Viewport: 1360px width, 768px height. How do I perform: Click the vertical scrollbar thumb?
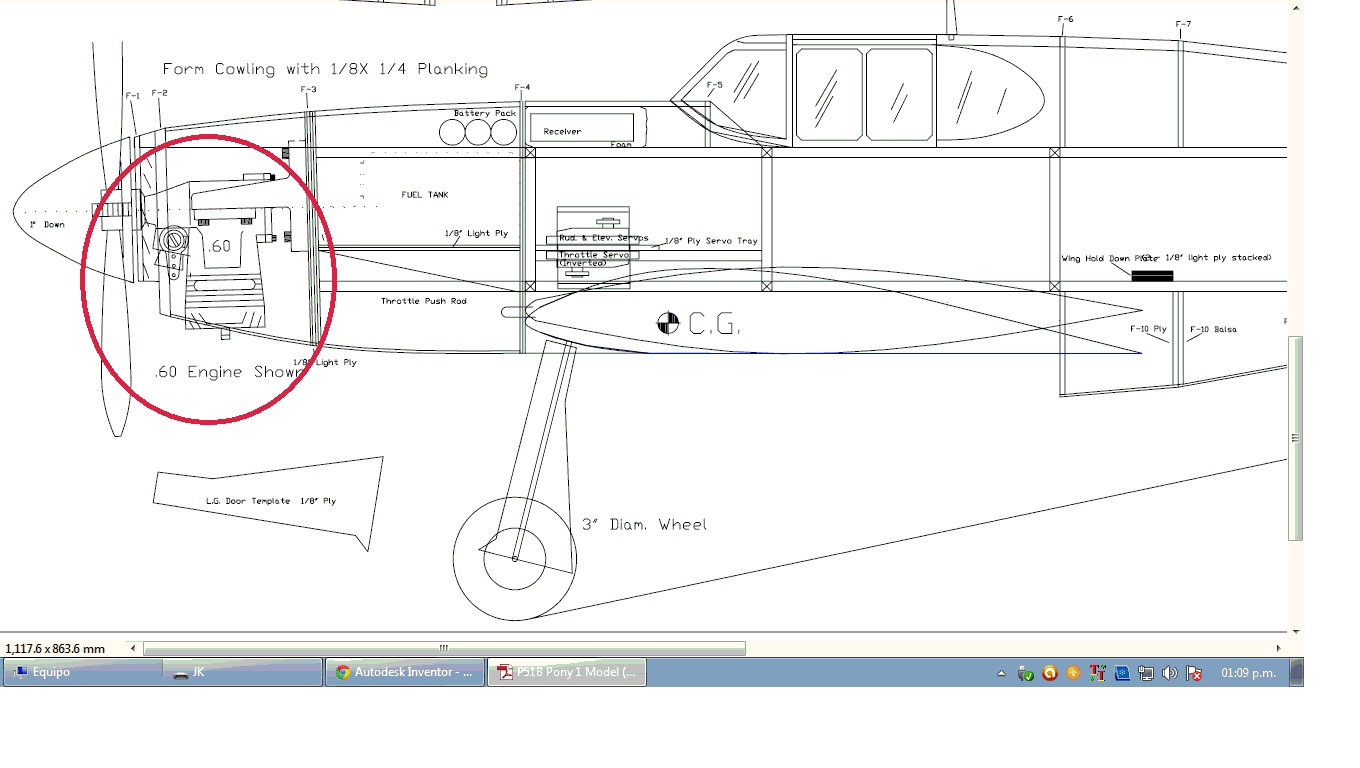pos(1297,438)
